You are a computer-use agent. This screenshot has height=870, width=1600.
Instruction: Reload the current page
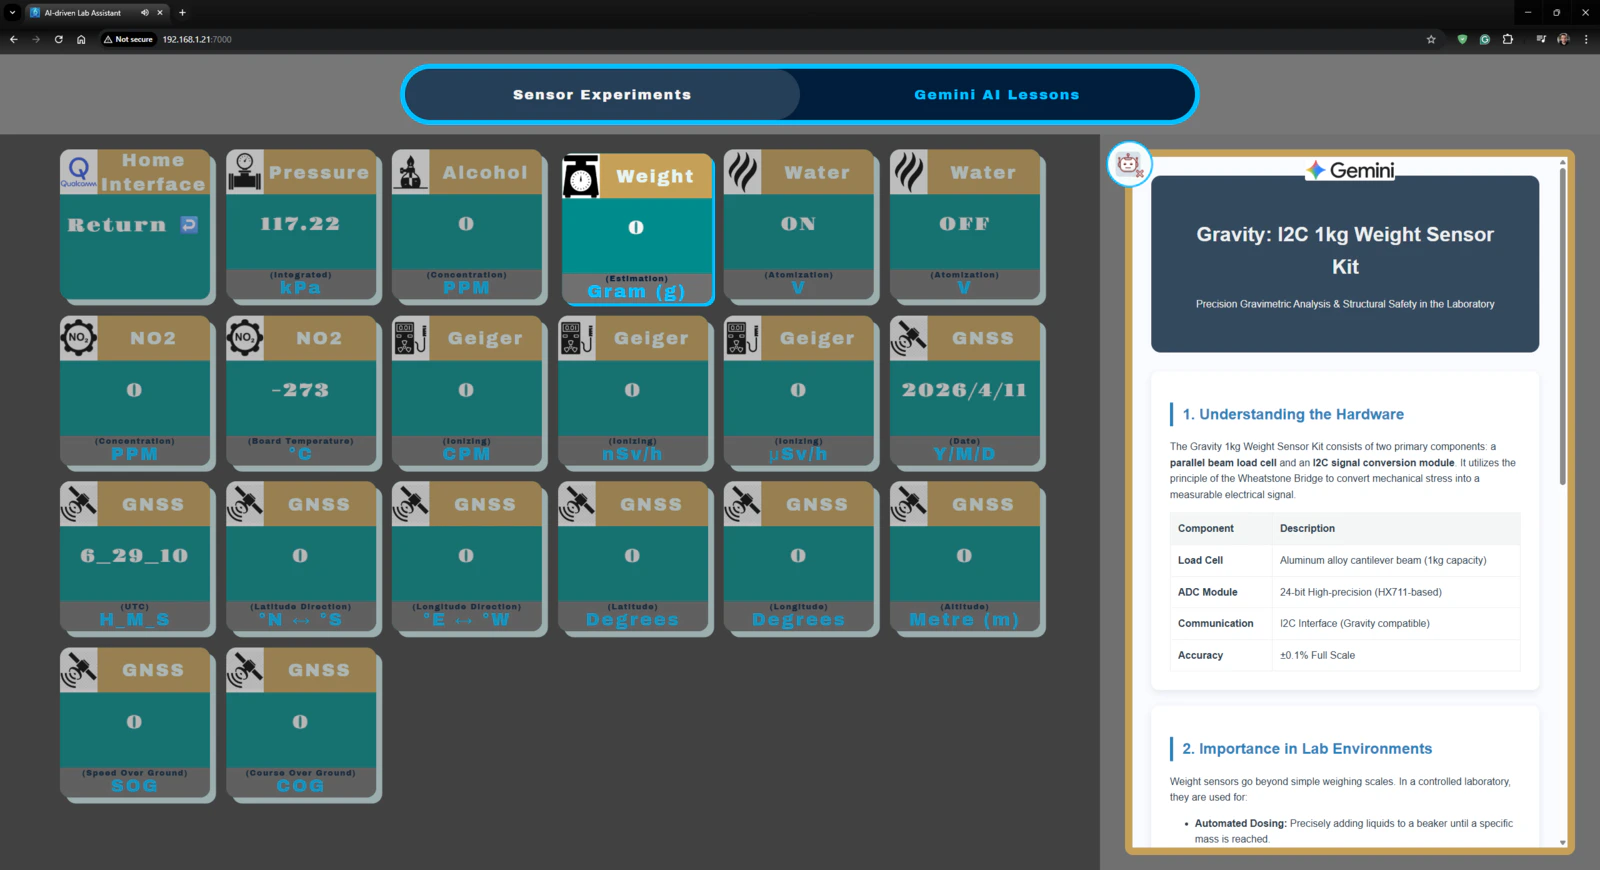(59, 40)
